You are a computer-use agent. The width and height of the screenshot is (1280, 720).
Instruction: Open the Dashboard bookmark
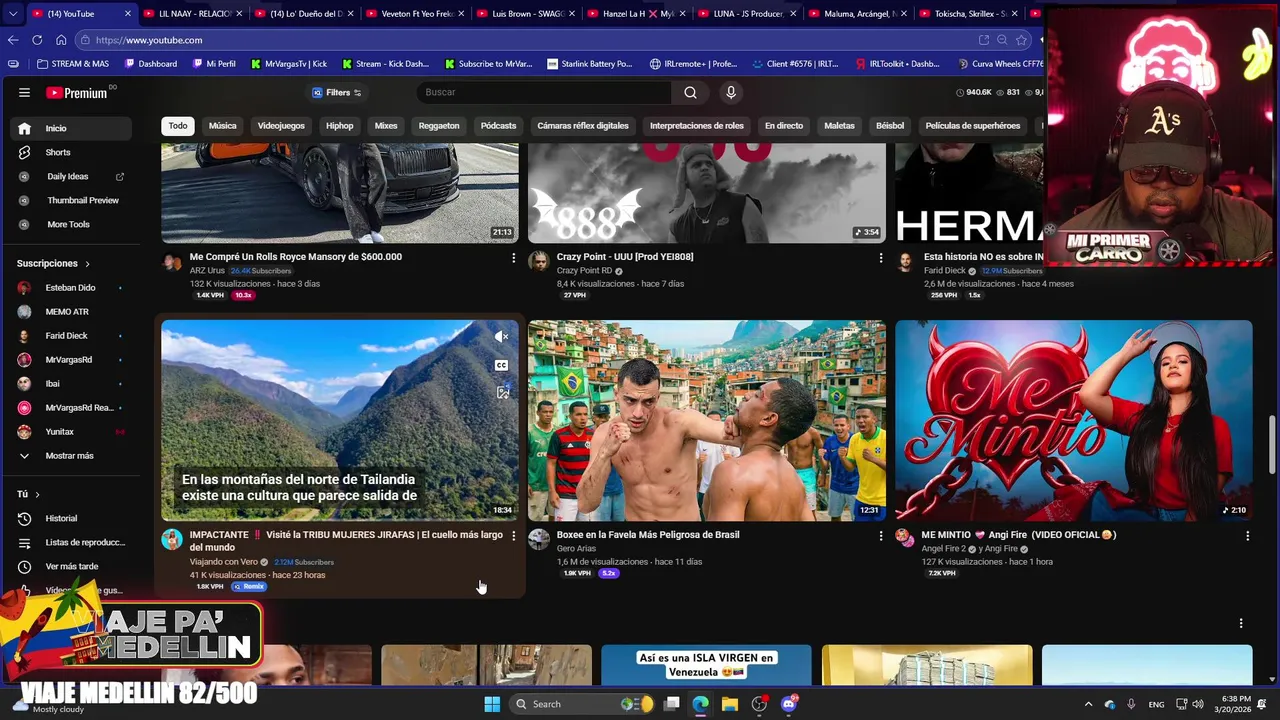[151, 64]
